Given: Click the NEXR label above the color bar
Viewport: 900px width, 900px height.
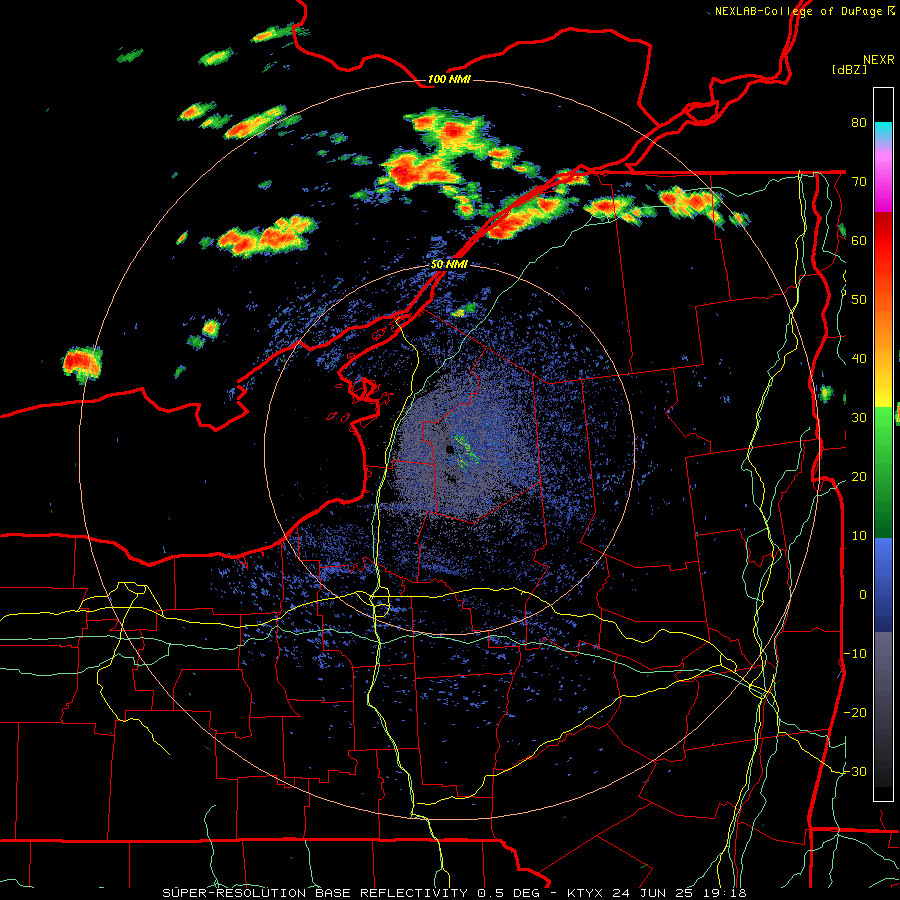Looking at the screenshot, I should (x=879, y=60).
